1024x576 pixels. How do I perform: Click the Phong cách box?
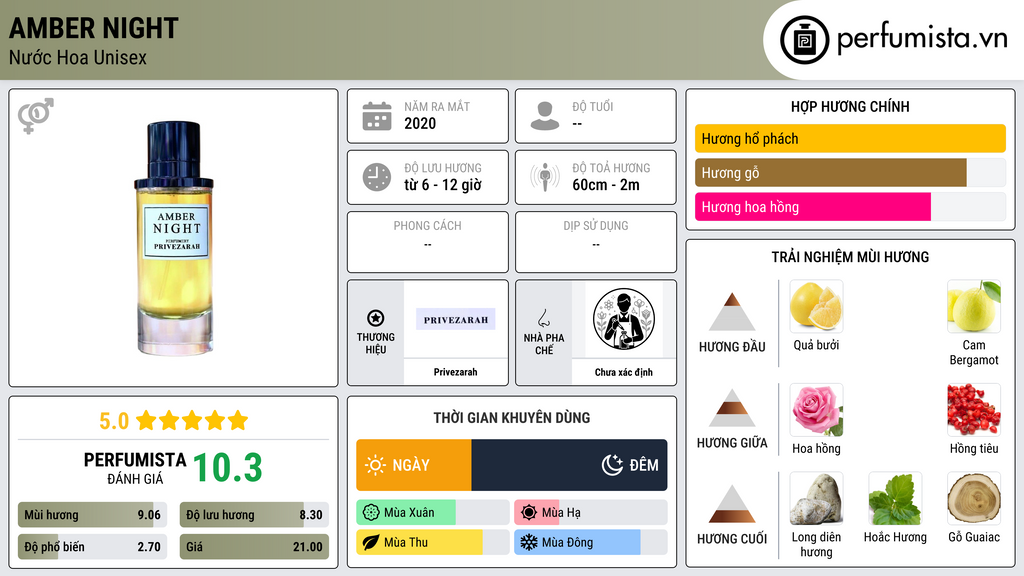pos(428,242)
